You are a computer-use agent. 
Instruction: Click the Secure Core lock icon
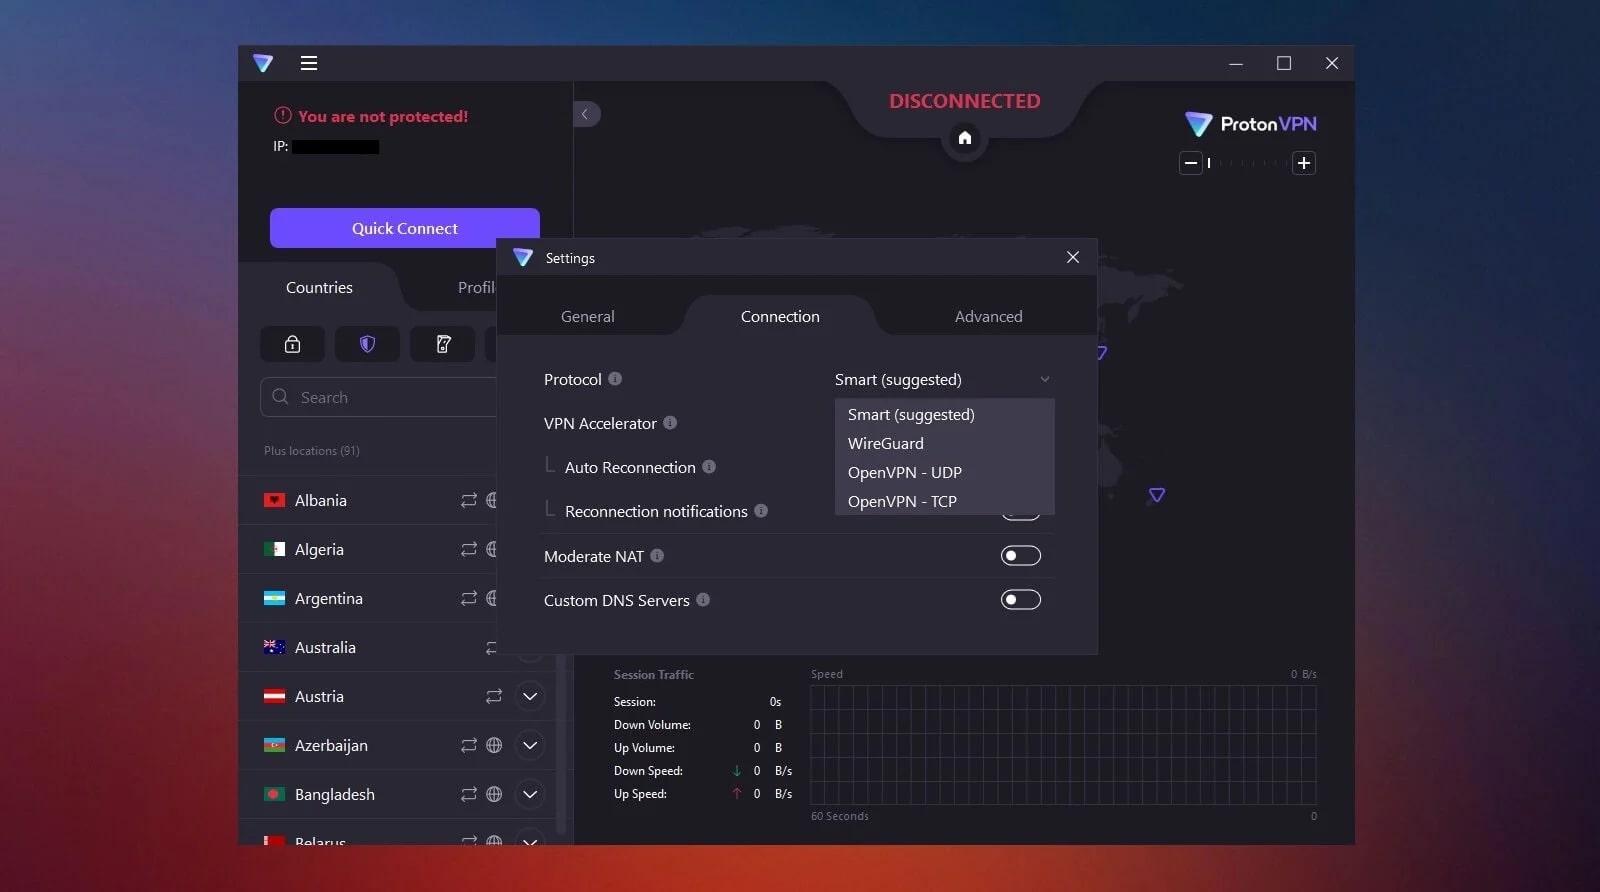[x=292, y=344]
